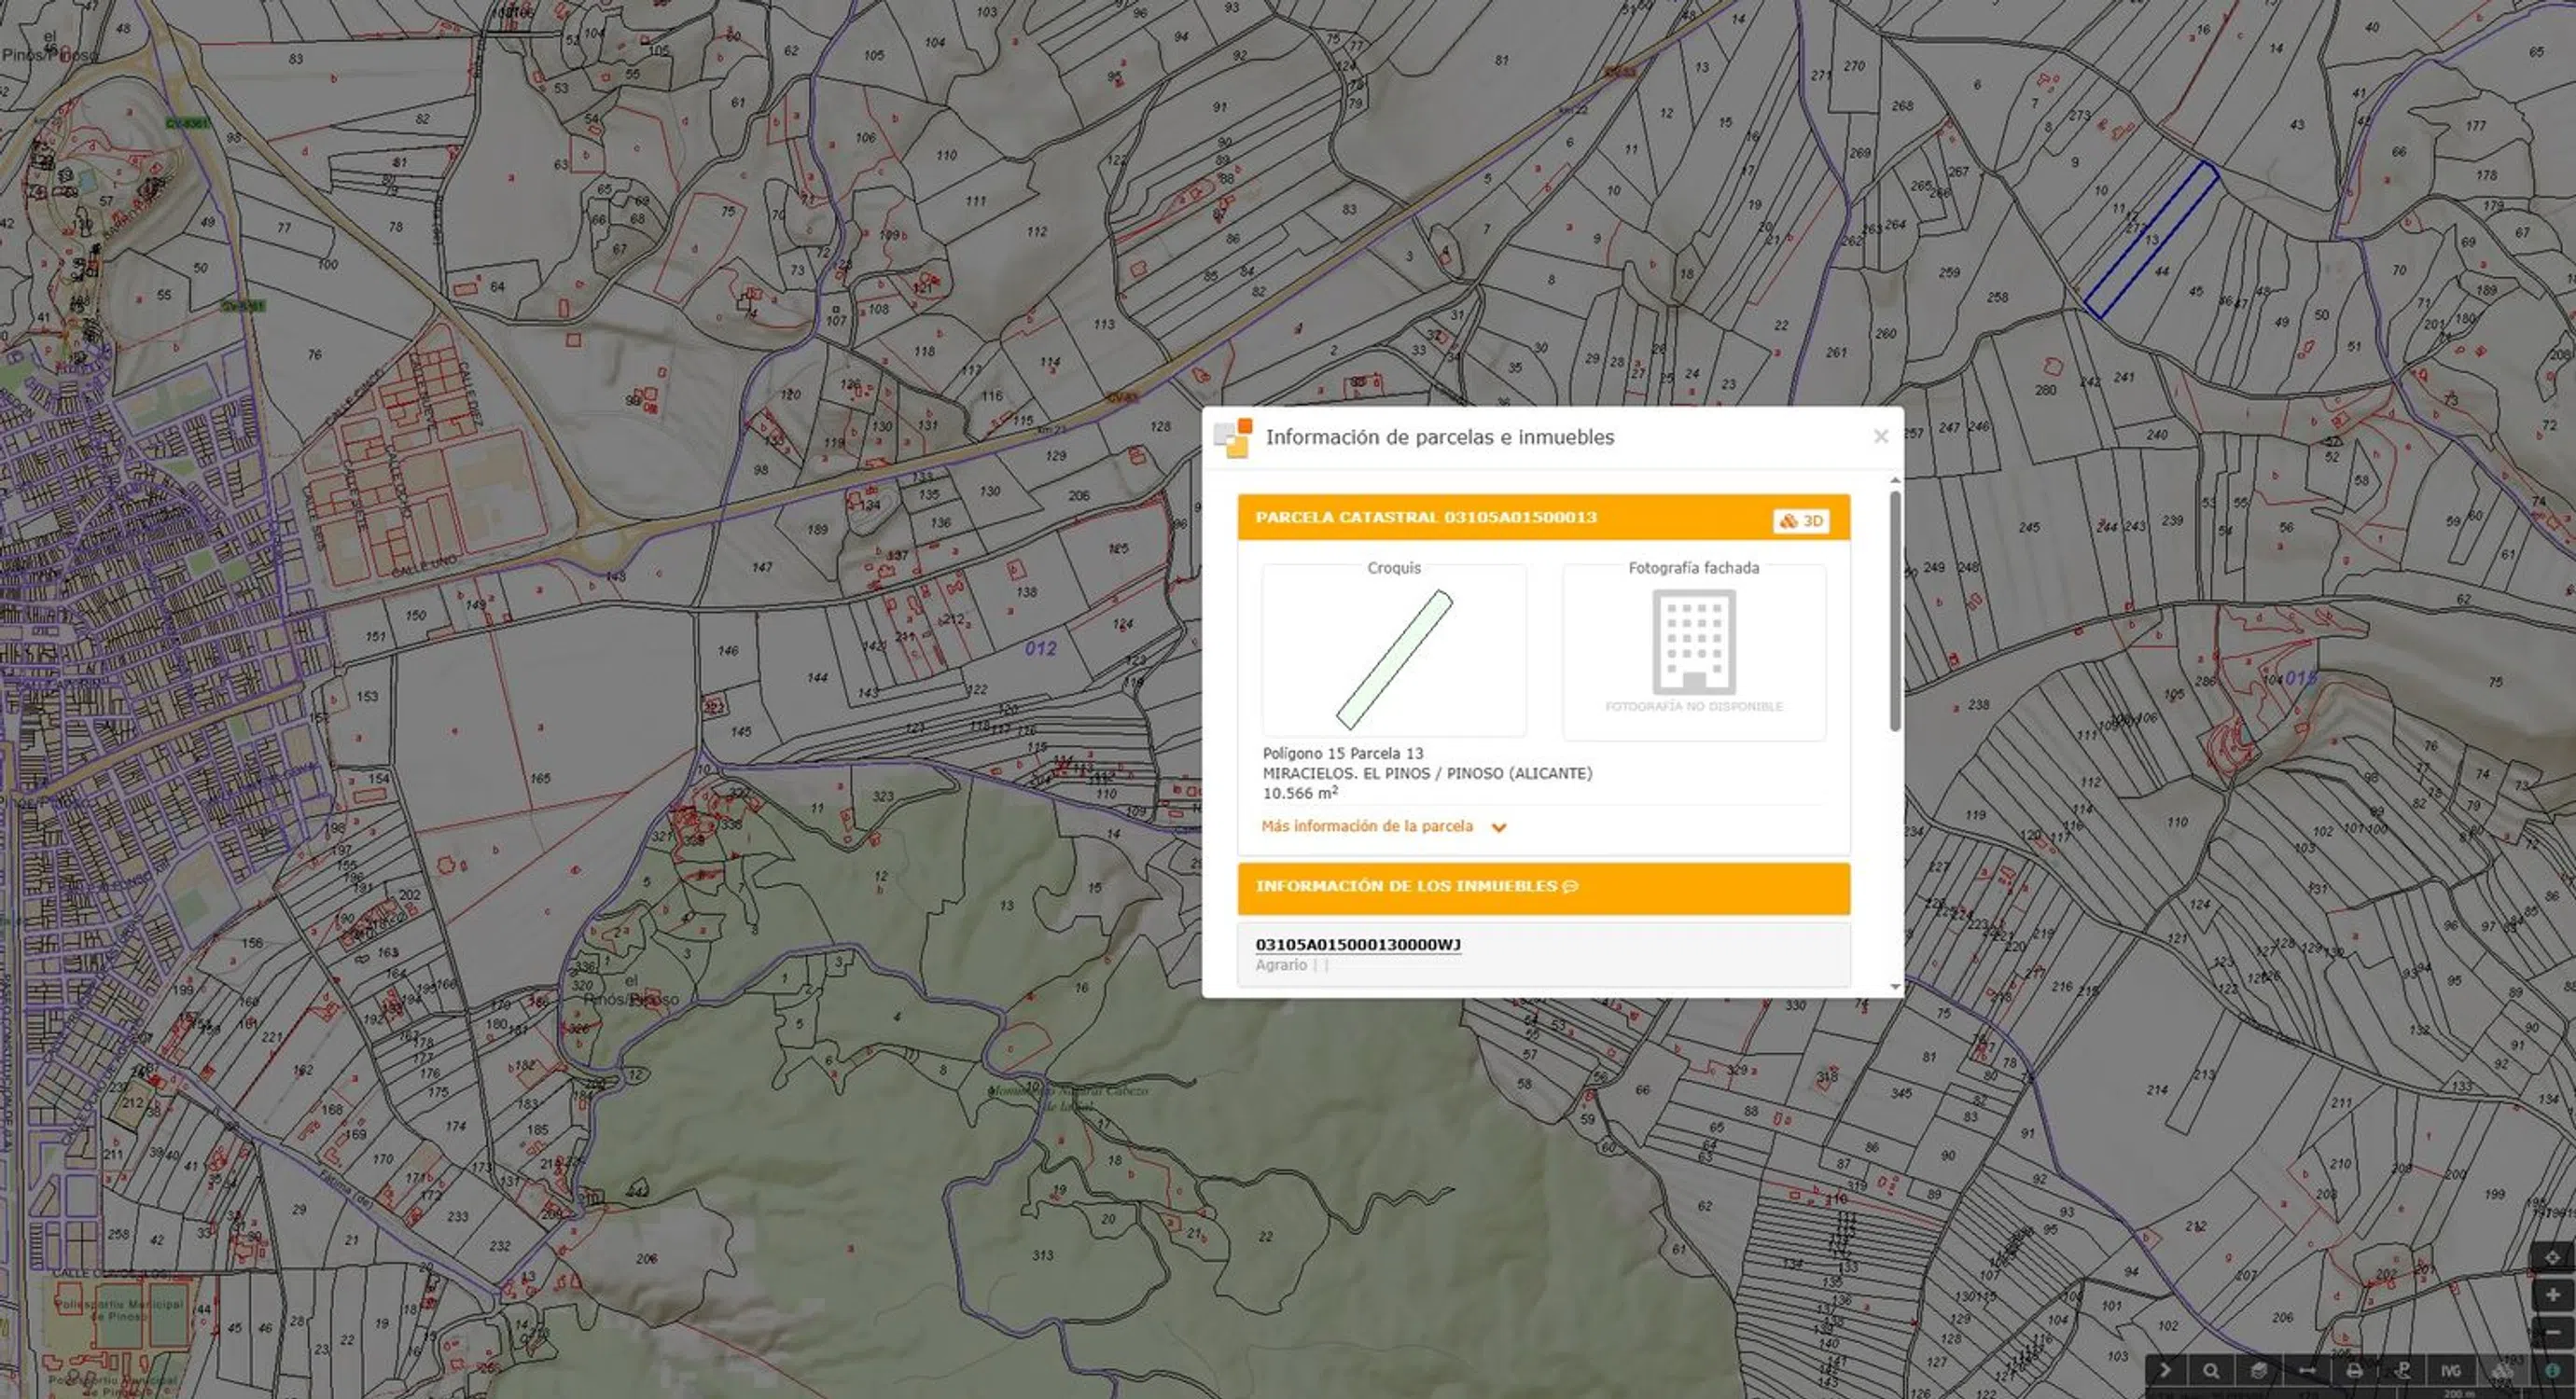Click the dialog scrollbar down arrow

click(x=1895, y=987)
